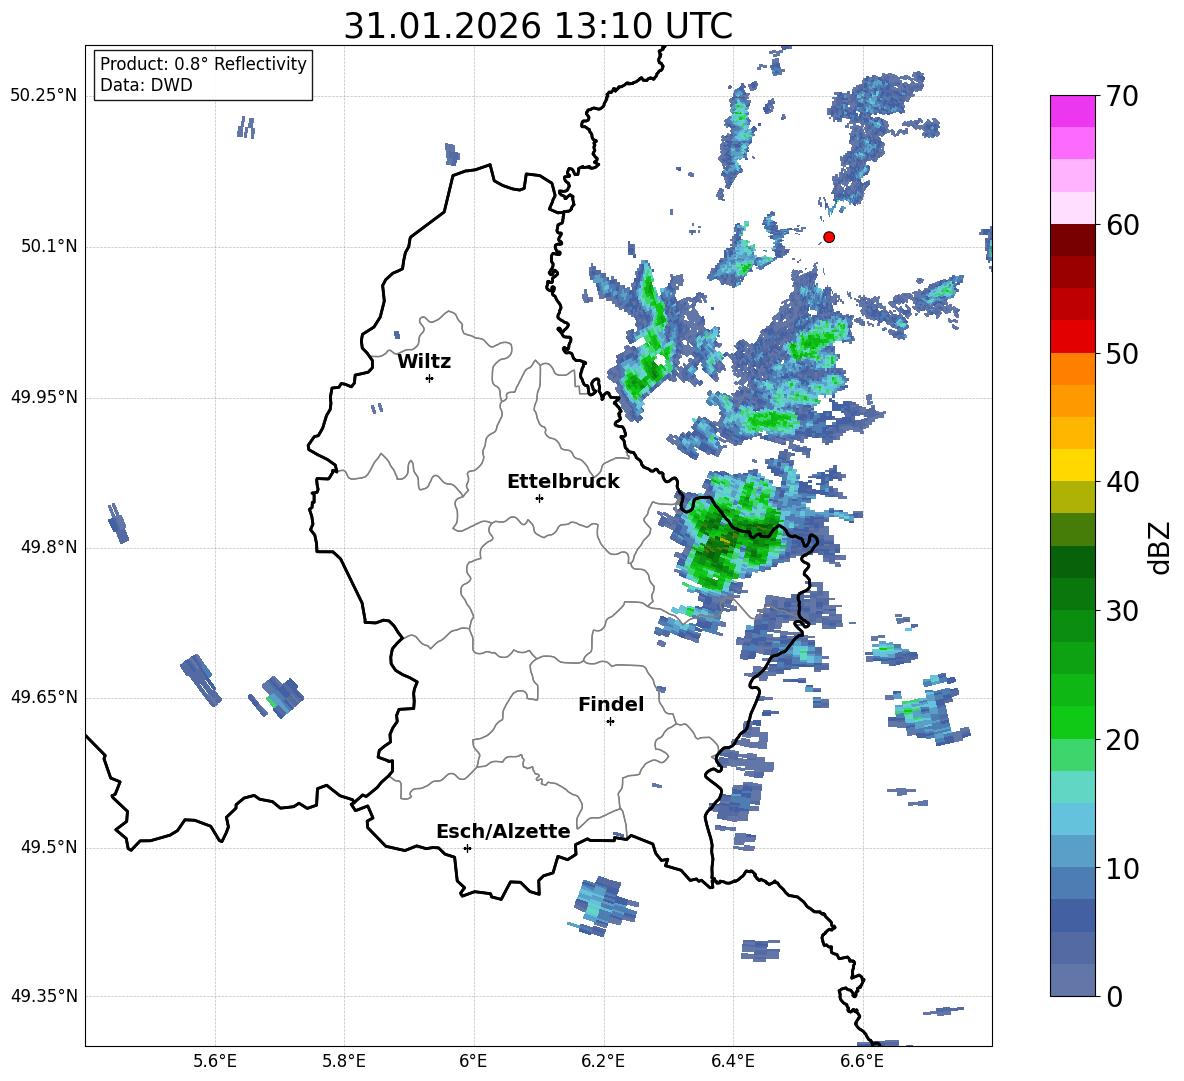Click the 6.6°E longitude label
The image size is (1184, 1081).
[x=862, y=1061]
